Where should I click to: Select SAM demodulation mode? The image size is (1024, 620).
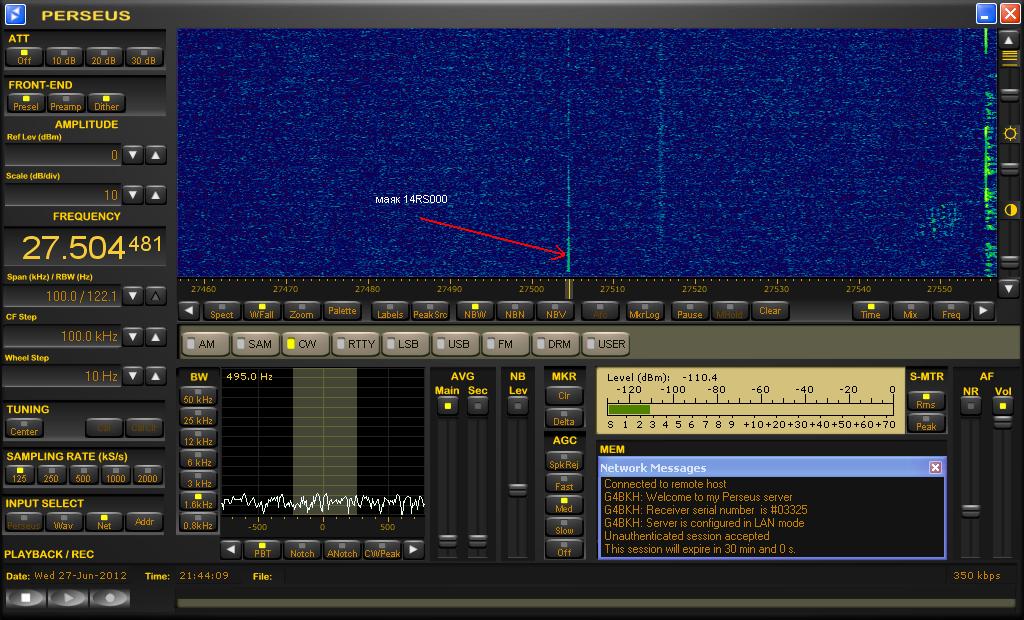[x=256, y=344]
